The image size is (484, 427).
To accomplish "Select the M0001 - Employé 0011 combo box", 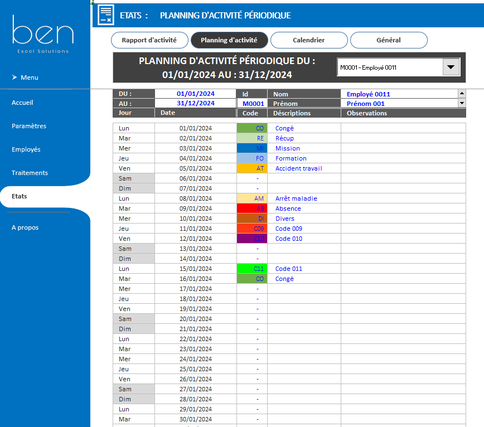I will tap(399, 67).
